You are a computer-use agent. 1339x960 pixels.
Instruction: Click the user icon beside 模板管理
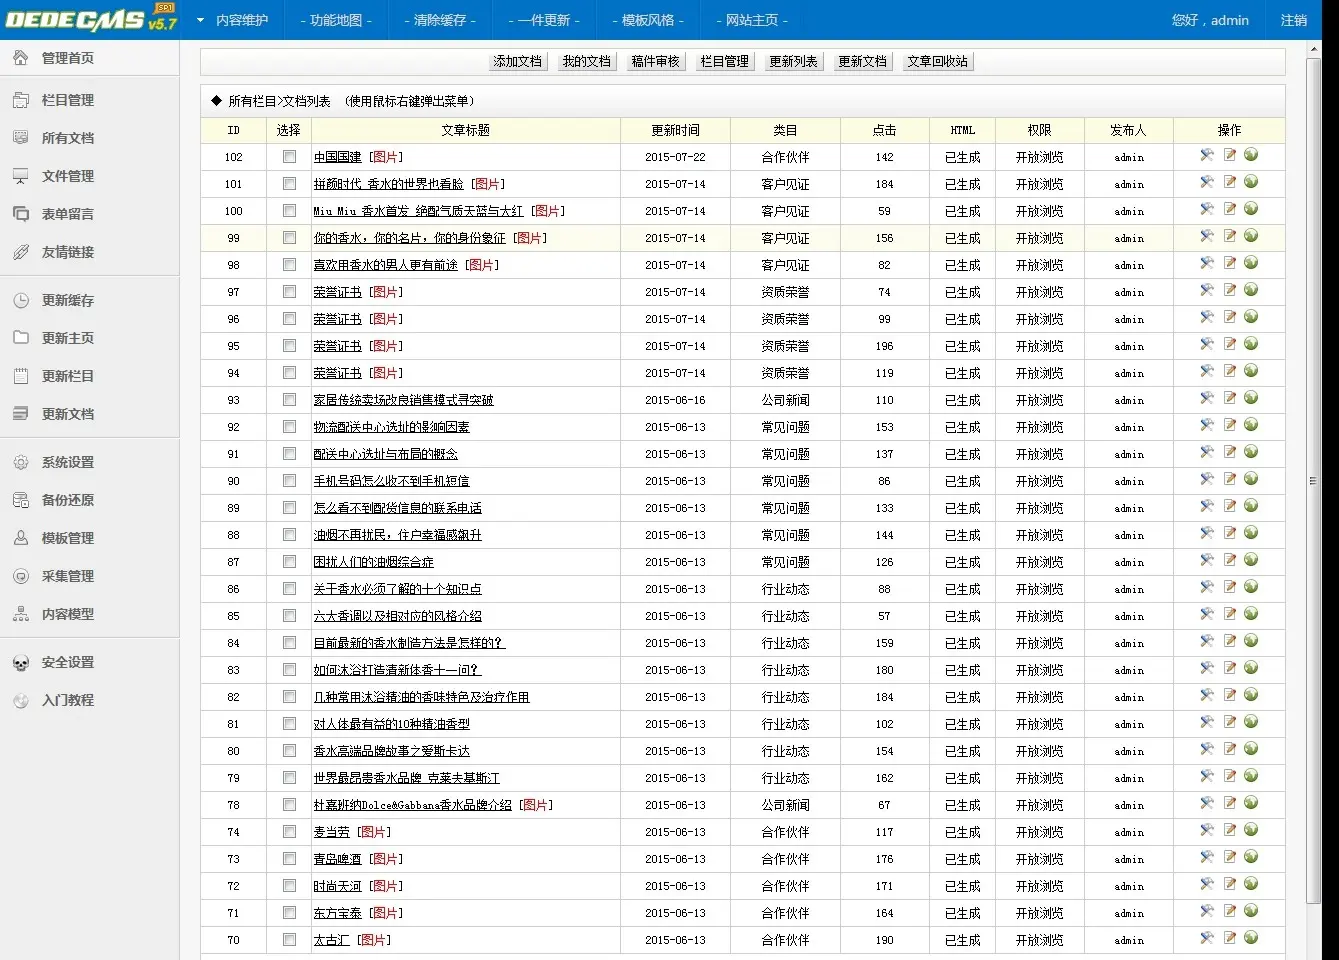pyautogui.click(x=20, y=538)
